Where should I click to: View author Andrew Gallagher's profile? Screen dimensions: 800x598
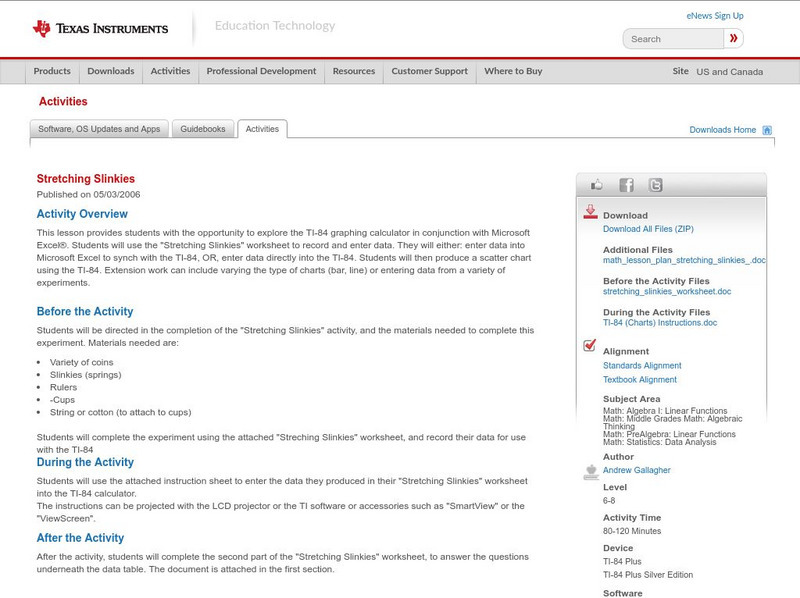[x=637, y=470]
